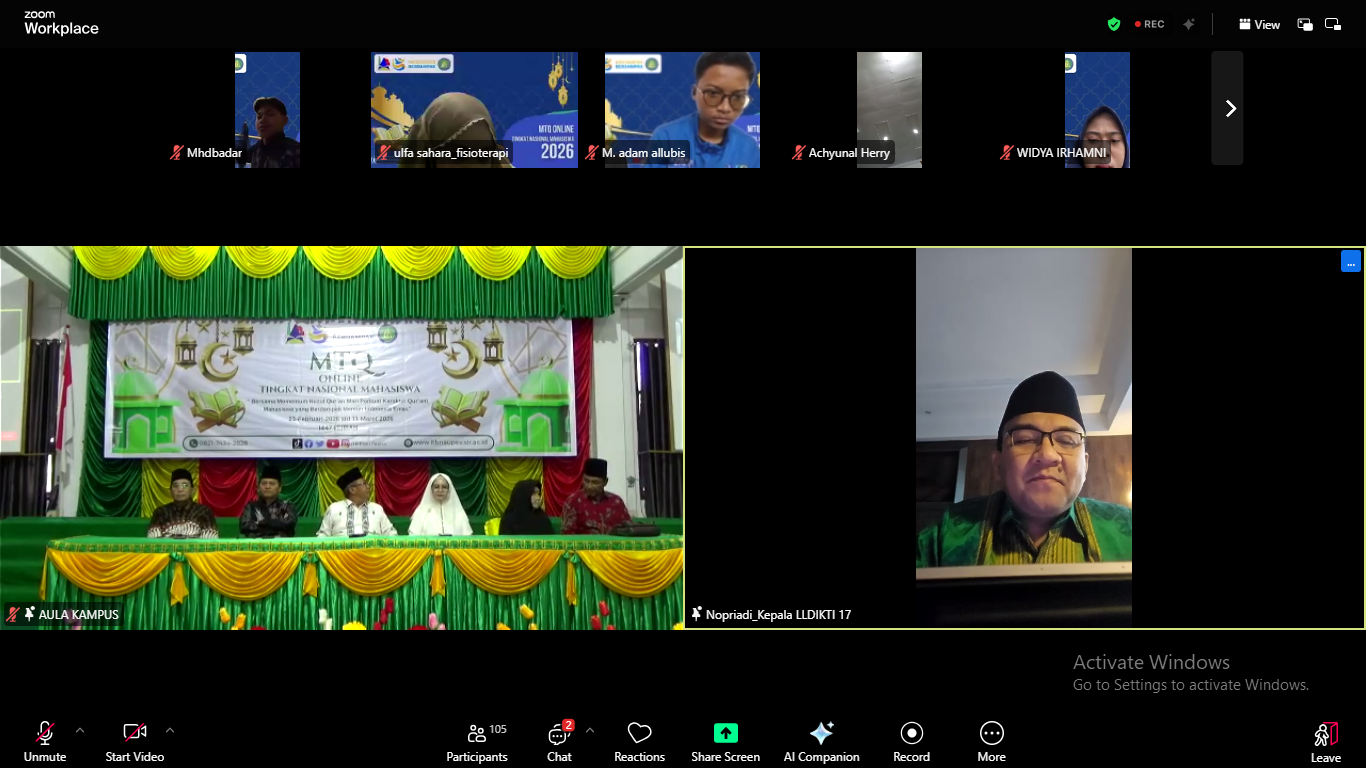Open AI Companion from bottom toolbar
This screenshot has height=772, width=1370.
pos(821,742)
